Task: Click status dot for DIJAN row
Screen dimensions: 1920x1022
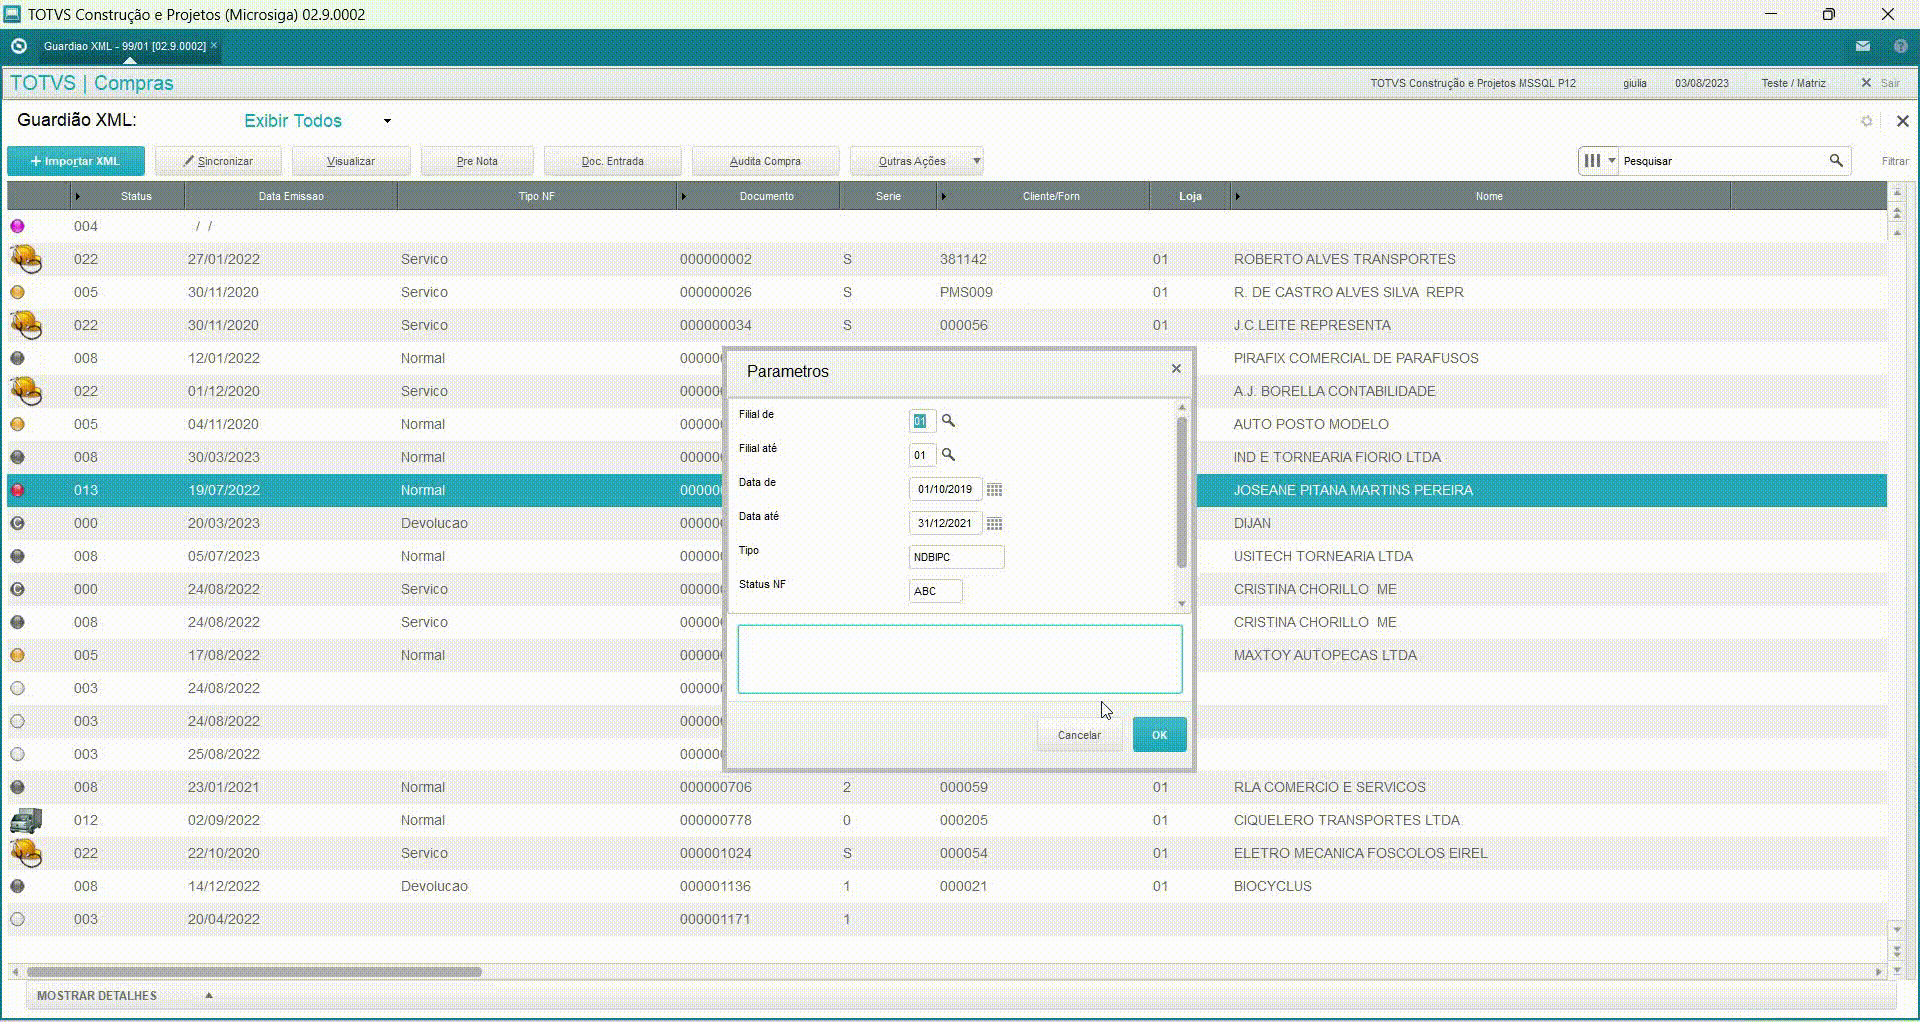Action: pos(17,523)
